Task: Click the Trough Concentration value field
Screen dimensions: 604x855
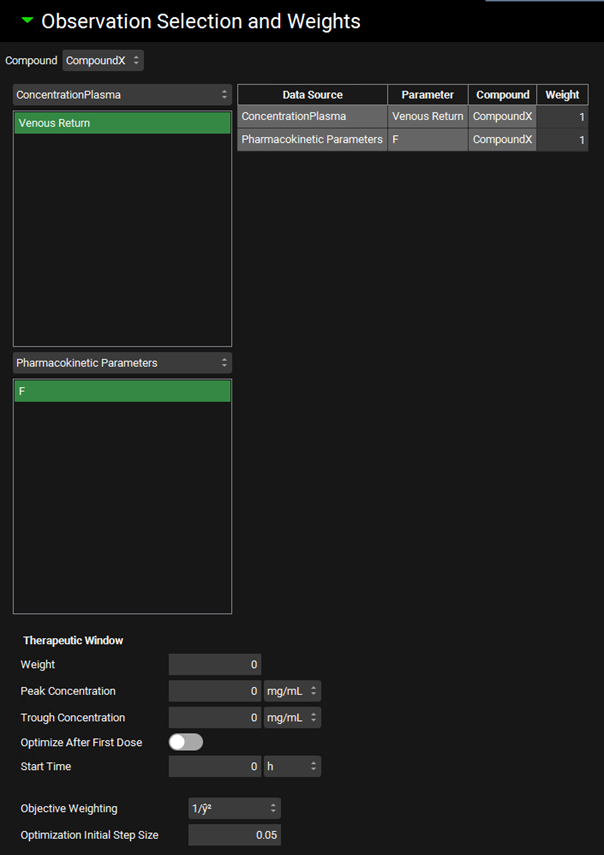Action: tap(214, 718)
